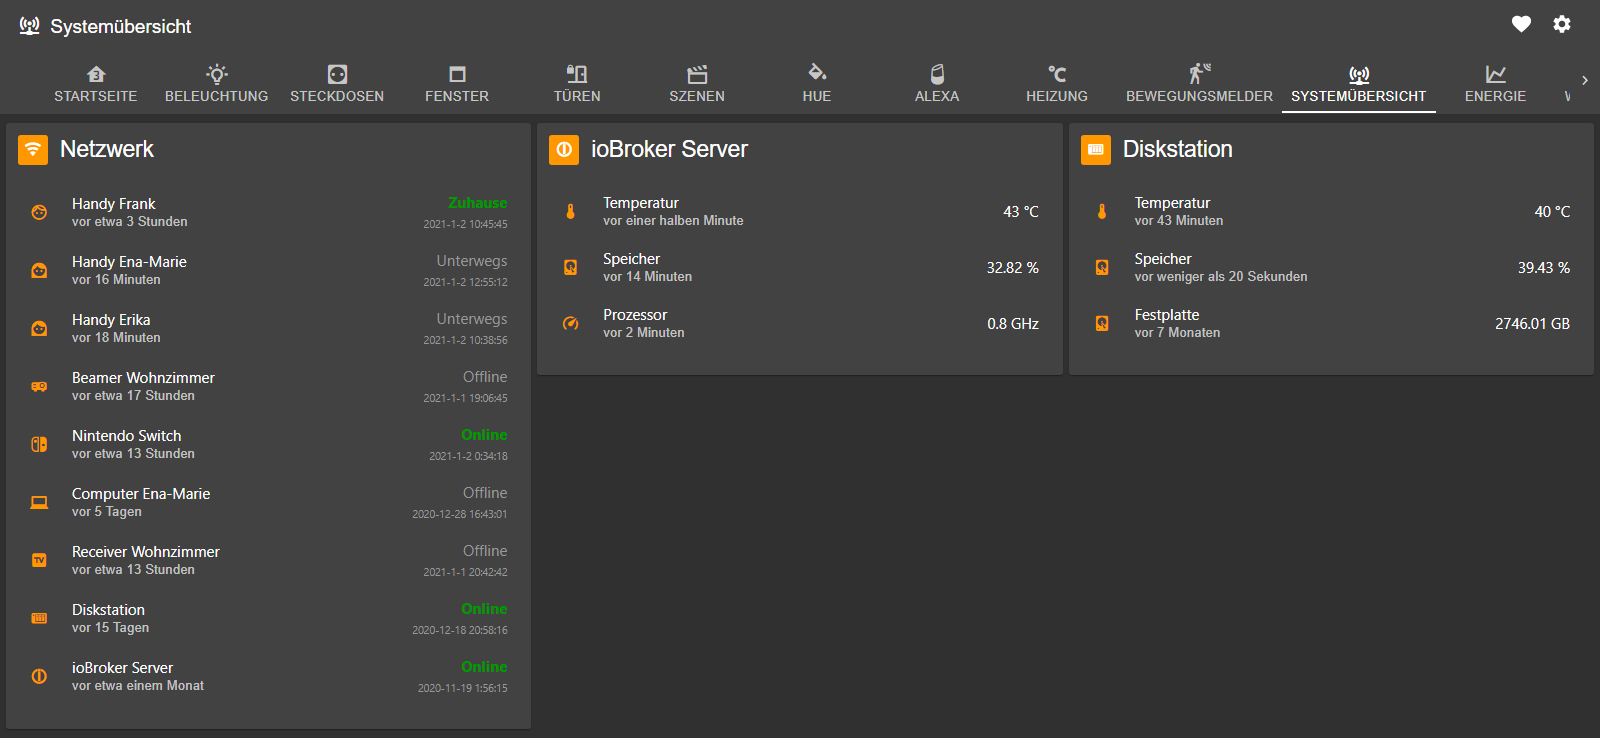The width and height of the screenshot is (1600, 738).
Task: Click the Netzwerk wifi card icon
Action: point(33,149)
